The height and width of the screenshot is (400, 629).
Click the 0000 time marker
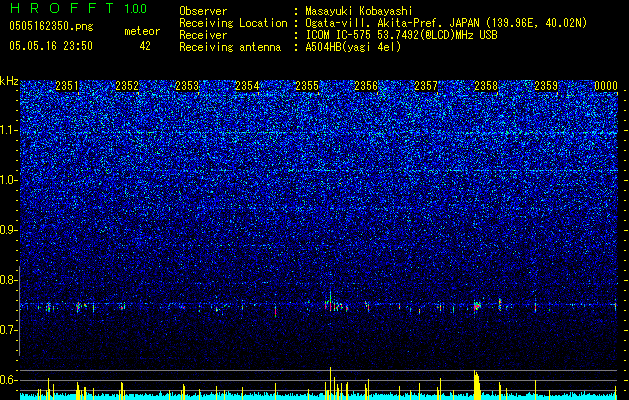(x=606, y=86)
